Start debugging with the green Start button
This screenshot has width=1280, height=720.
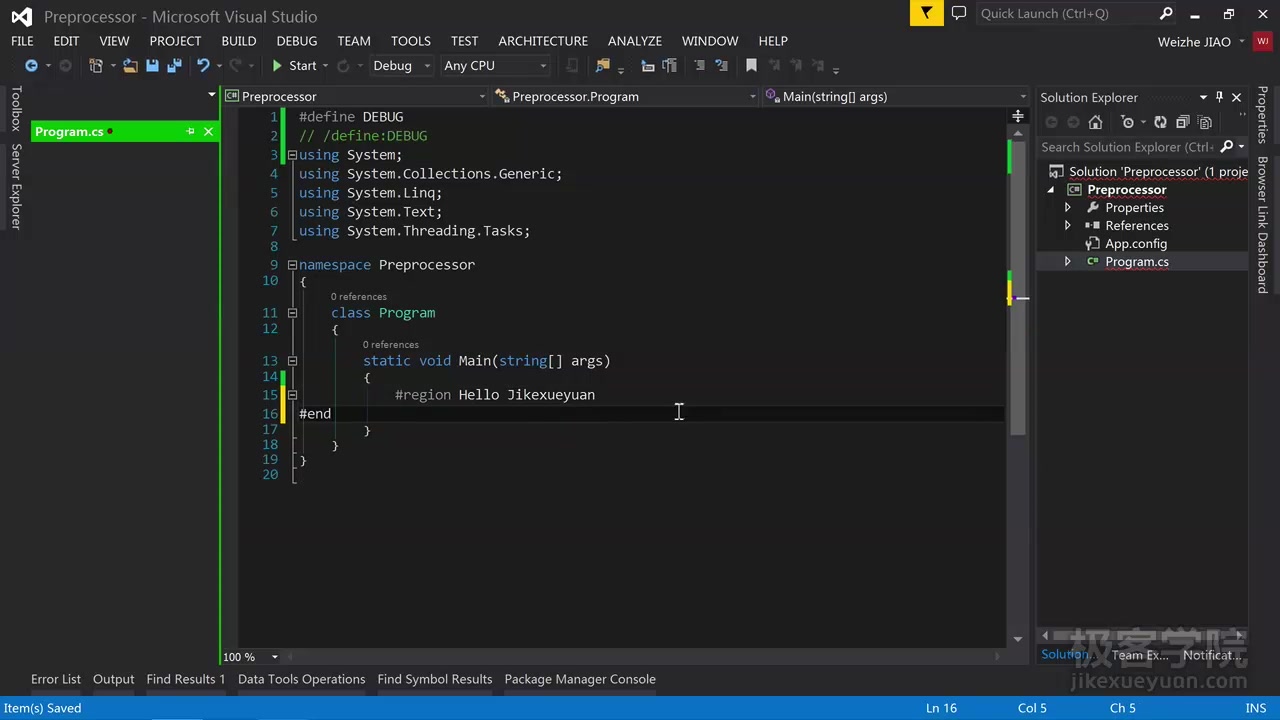[294, 66]
